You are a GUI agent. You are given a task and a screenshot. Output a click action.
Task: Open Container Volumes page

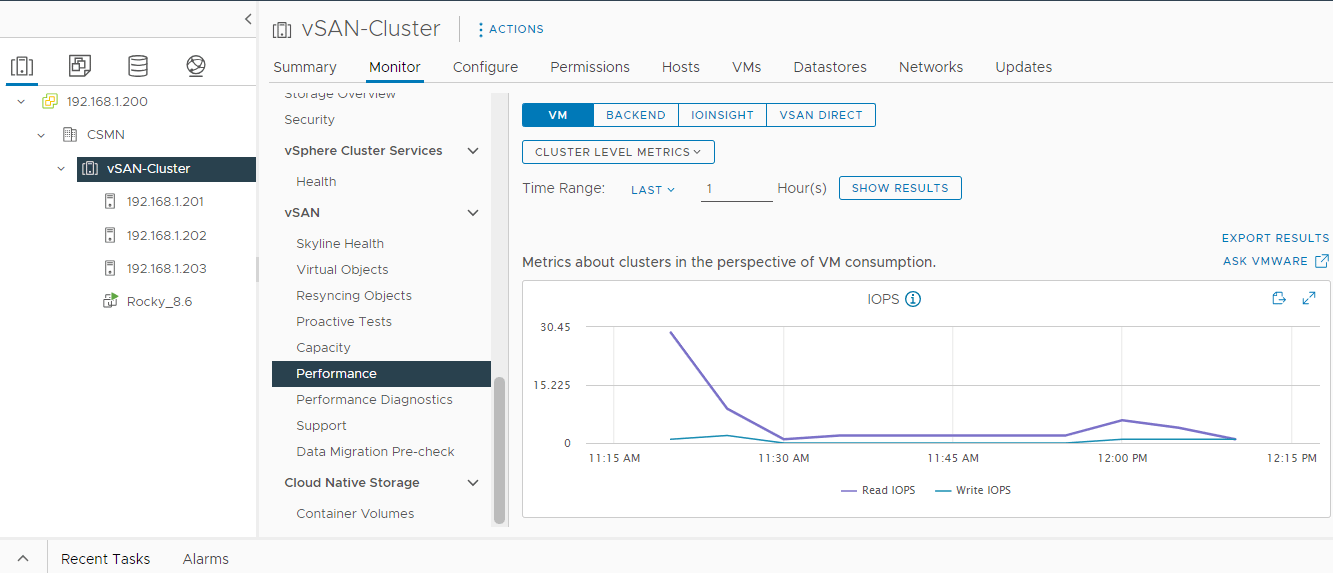(355, 514)
